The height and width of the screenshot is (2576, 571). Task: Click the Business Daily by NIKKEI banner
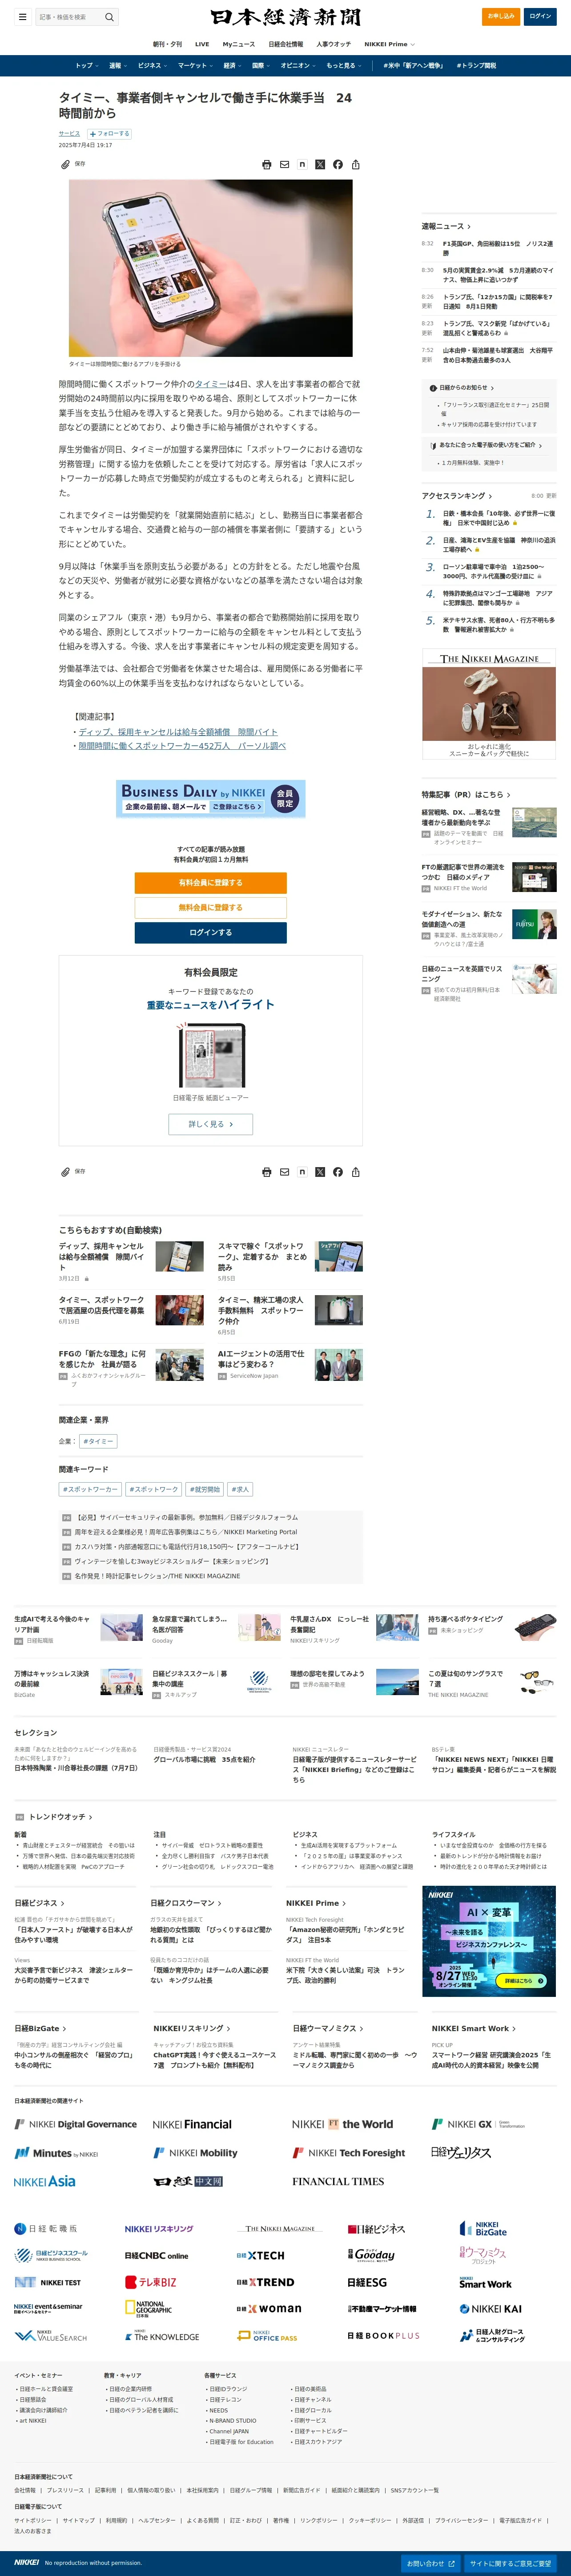[x=210, y=799]
